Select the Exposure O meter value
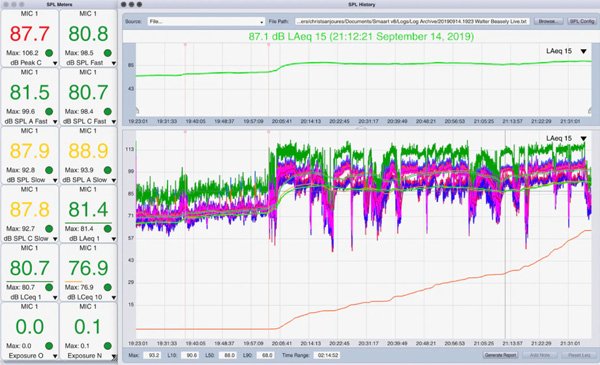The image size is (600, 365). click(x=29, y=326)
